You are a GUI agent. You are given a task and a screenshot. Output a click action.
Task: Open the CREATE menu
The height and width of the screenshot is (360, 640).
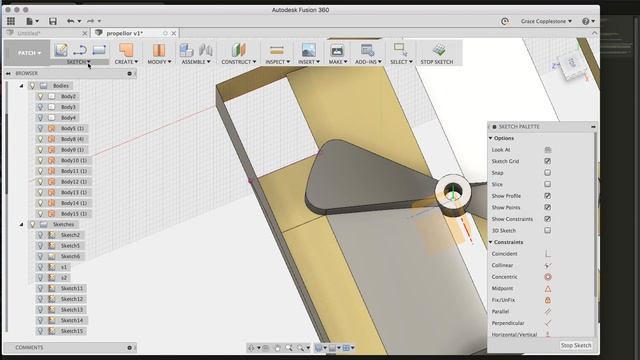126,62
